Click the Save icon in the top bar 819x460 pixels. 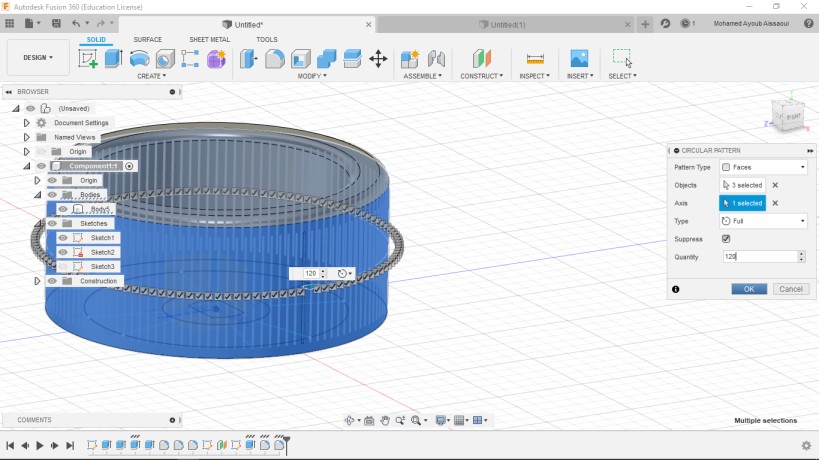pyautogui.click(x=55, y=23)
